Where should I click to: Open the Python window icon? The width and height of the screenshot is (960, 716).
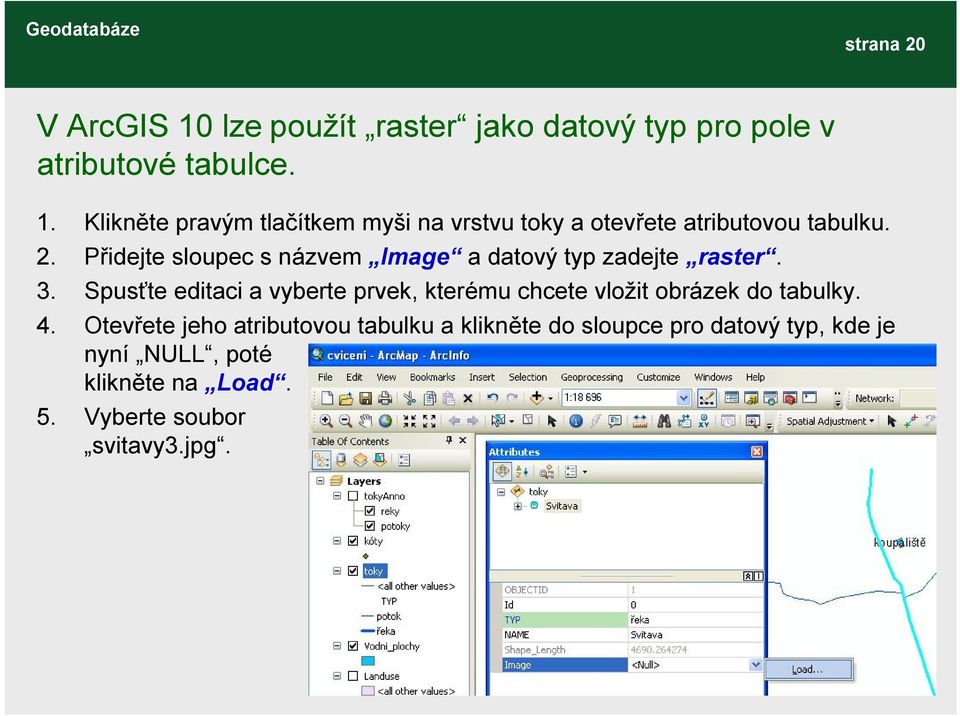809,398
